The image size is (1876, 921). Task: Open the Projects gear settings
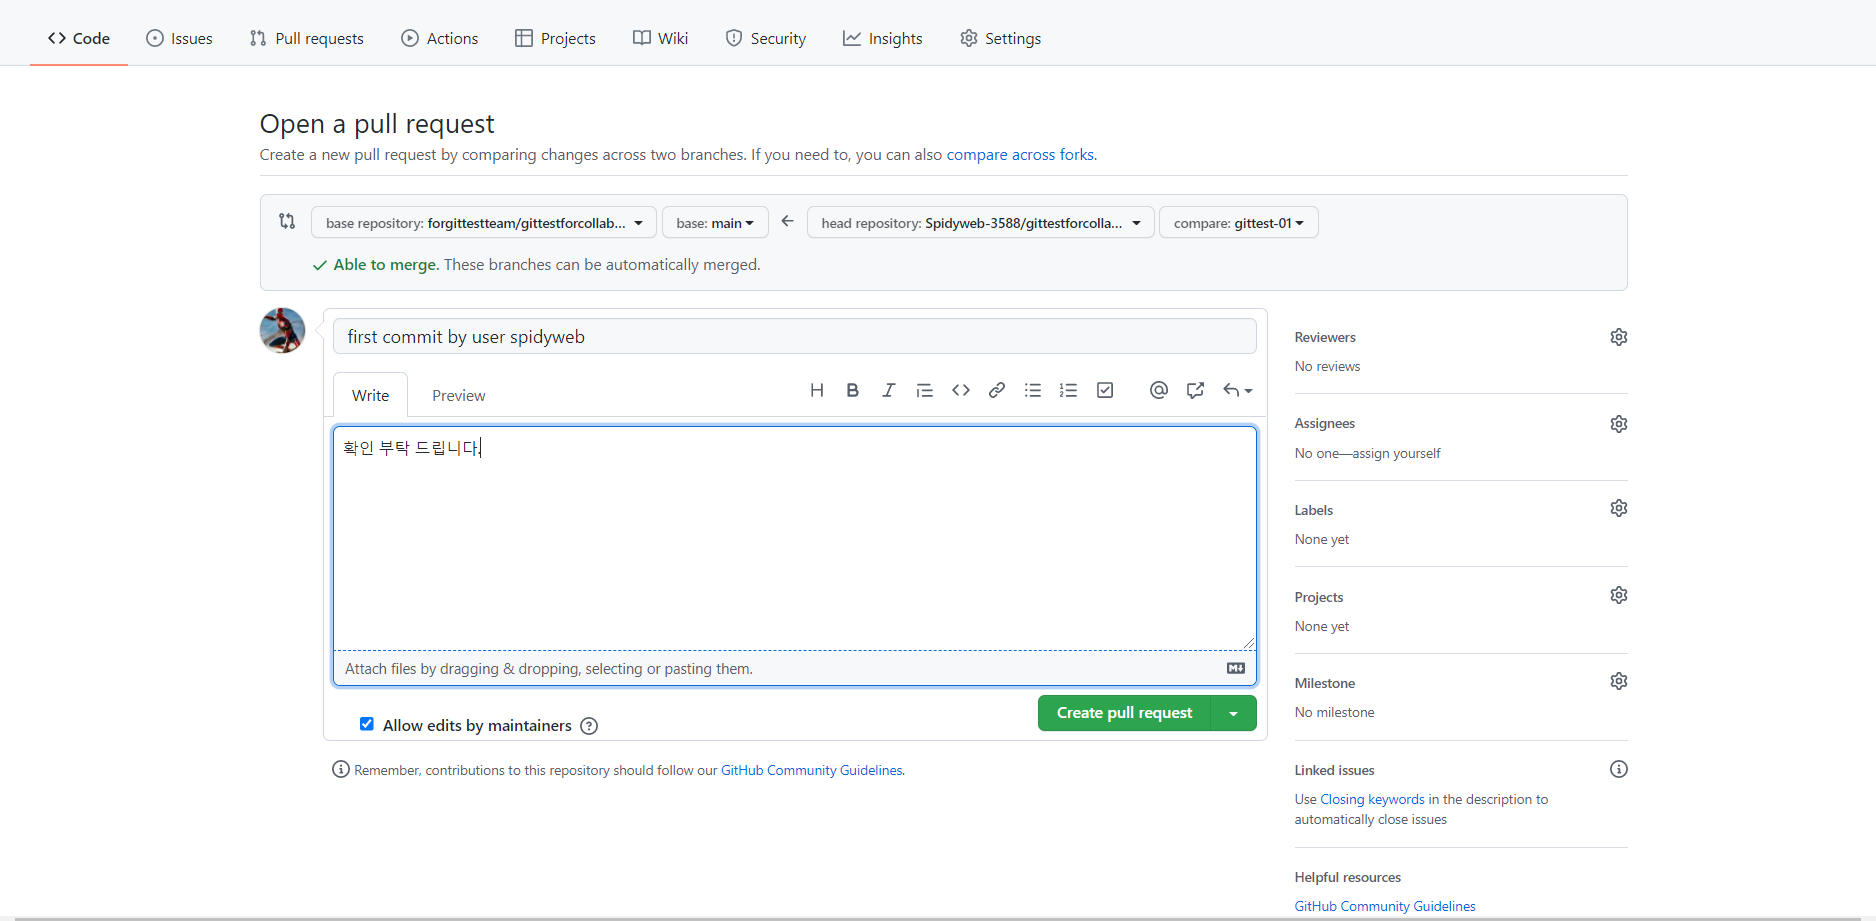coord(1619,595)
